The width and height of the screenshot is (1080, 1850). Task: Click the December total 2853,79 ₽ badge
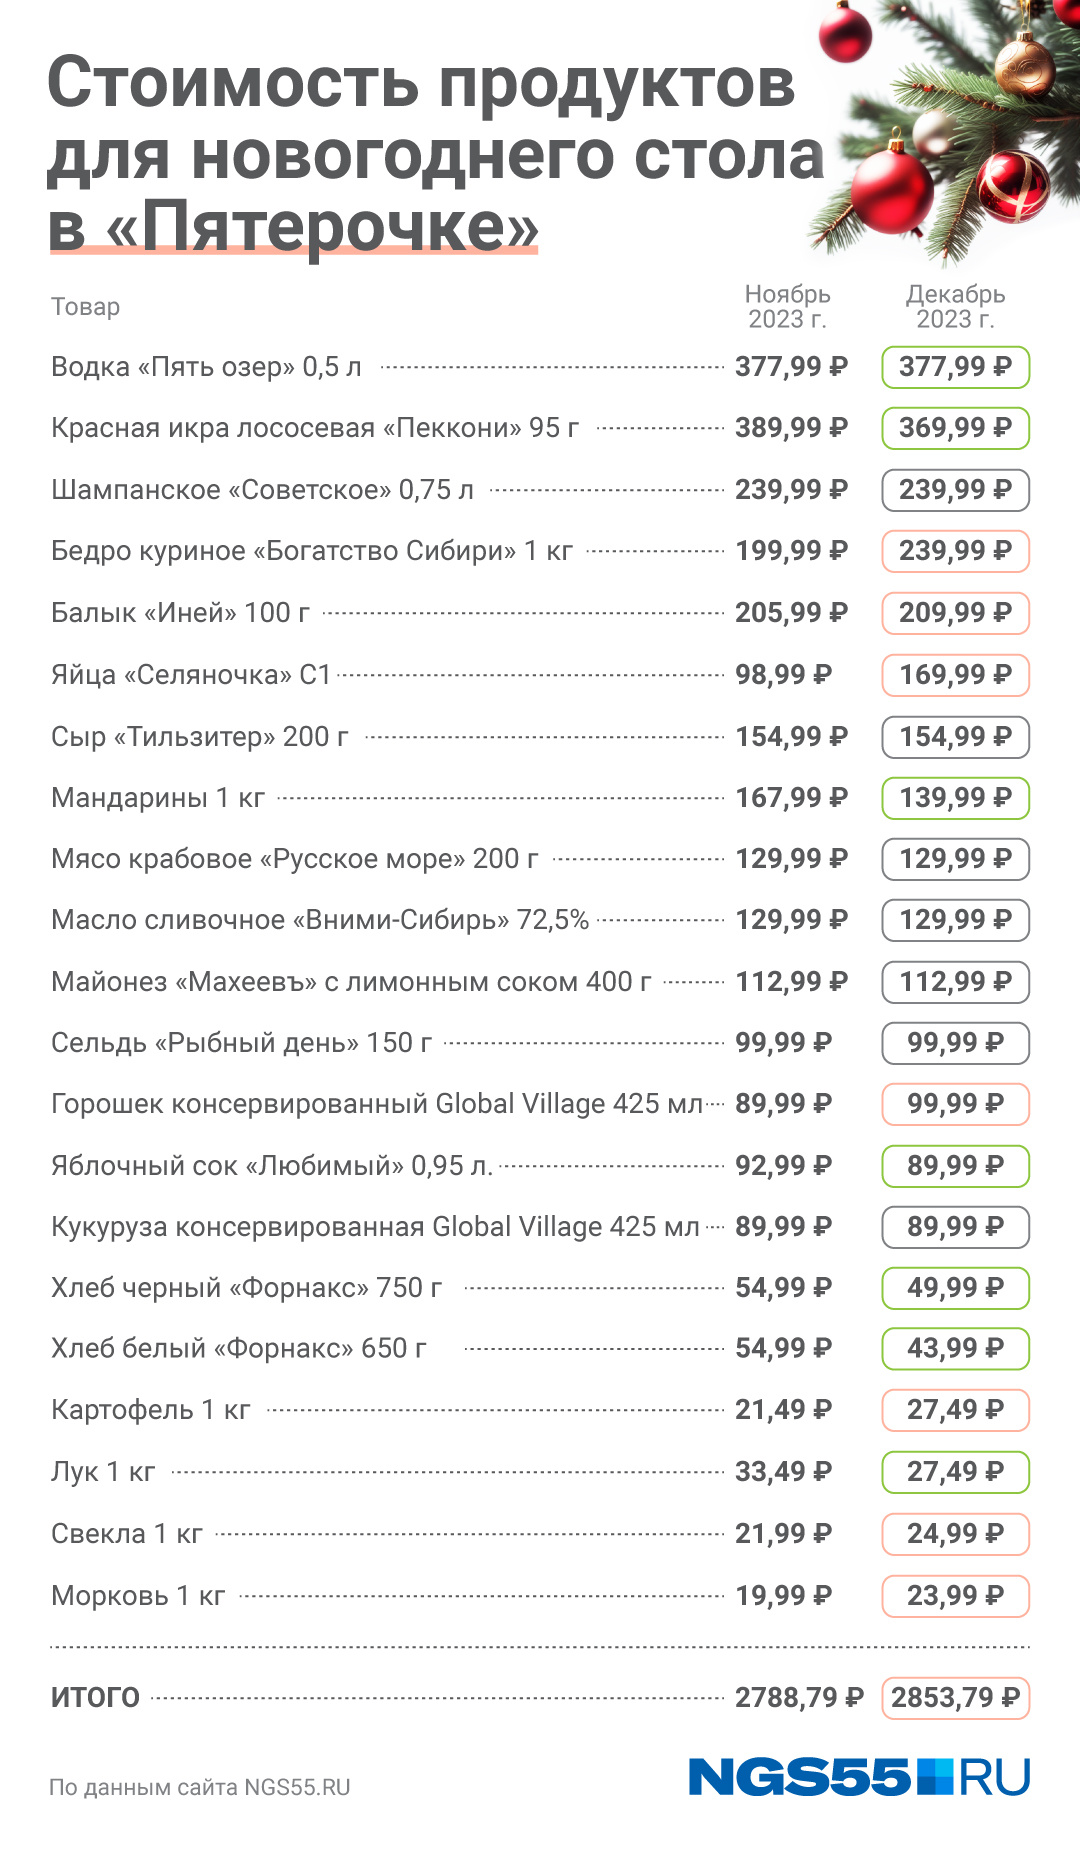[x=955, y=1698]
